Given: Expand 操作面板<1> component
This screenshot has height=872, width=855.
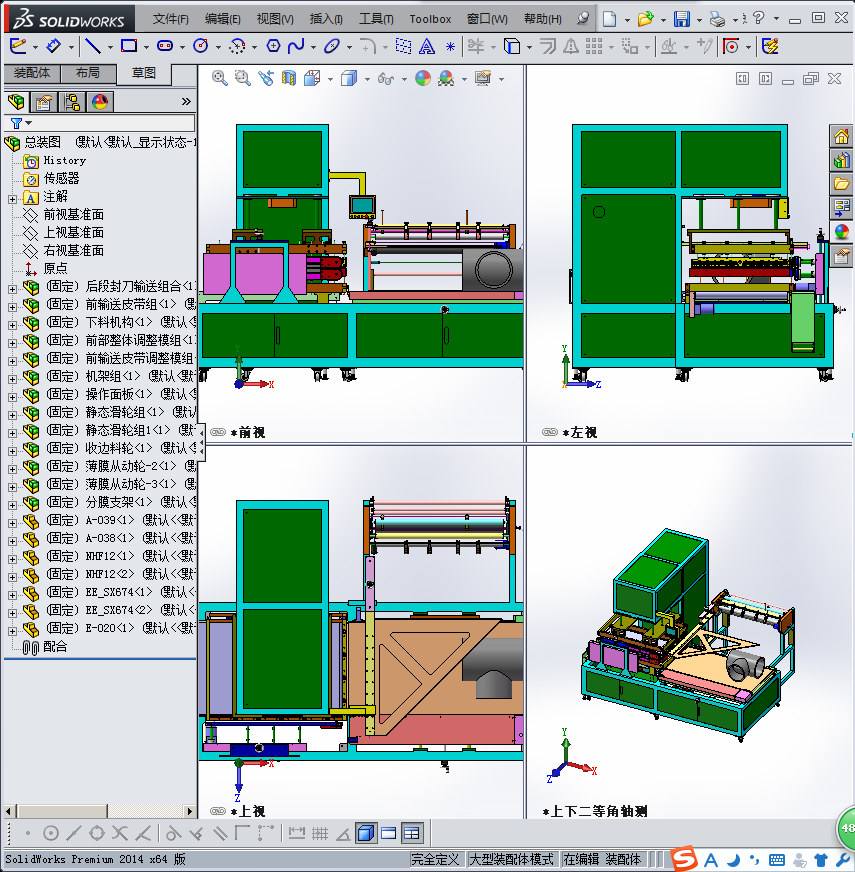Looking at the screenshot, I should coord(12,397).
